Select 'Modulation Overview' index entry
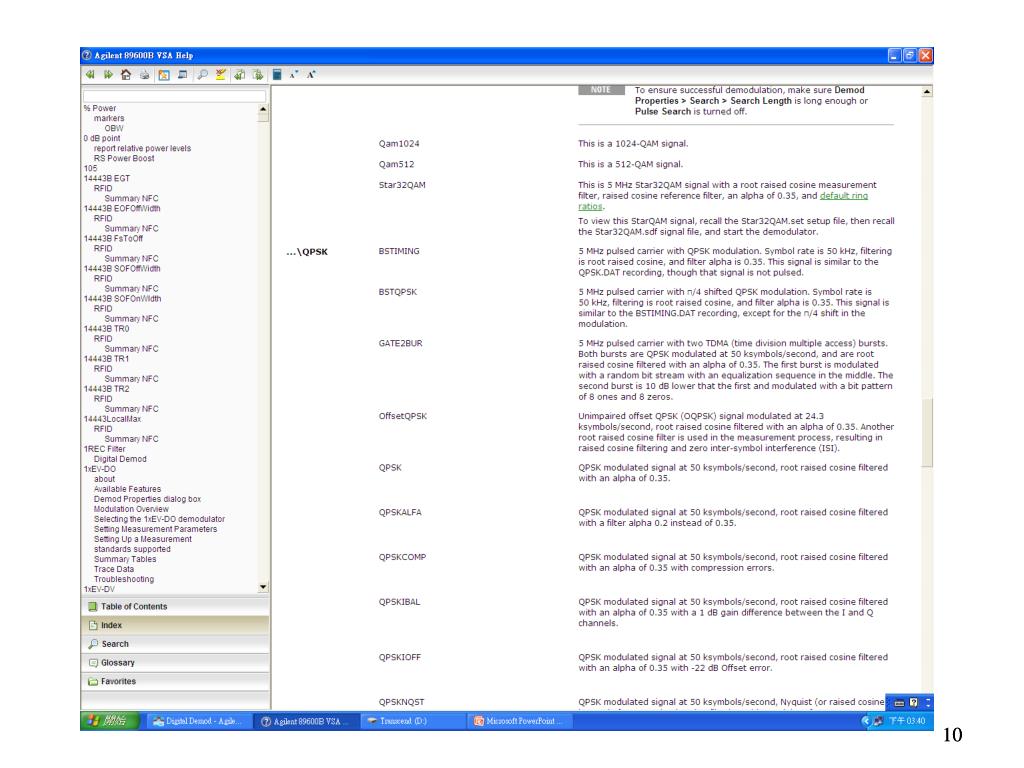Viewport: 1024px width, 768px height. pos(131,509)
